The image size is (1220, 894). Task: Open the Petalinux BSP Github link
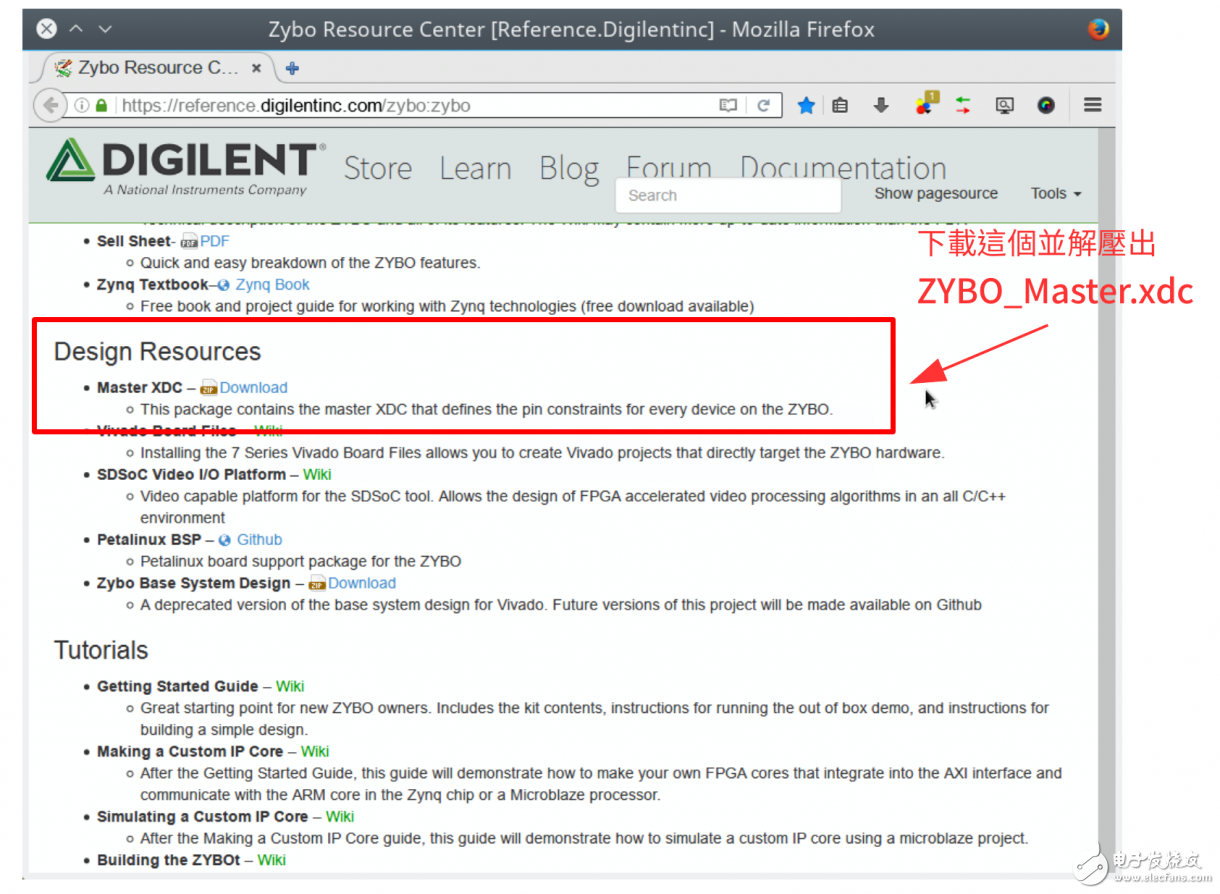(x=259, y=540)
